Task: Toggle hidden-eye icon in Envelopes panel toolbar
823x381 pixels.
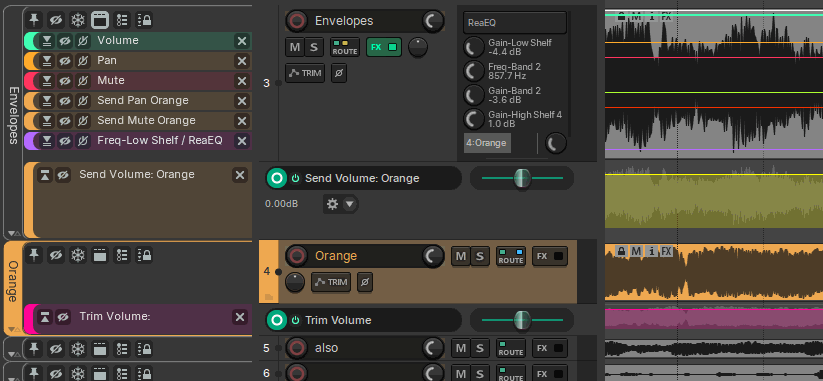Action: [x=56, y=20]
